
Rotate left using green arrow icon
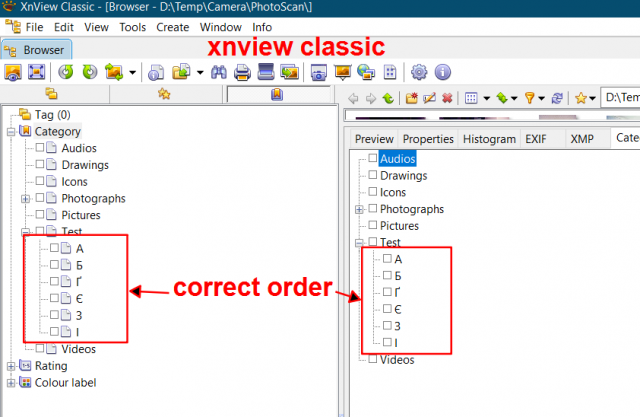pyautogui.click(x=65, y=72)
